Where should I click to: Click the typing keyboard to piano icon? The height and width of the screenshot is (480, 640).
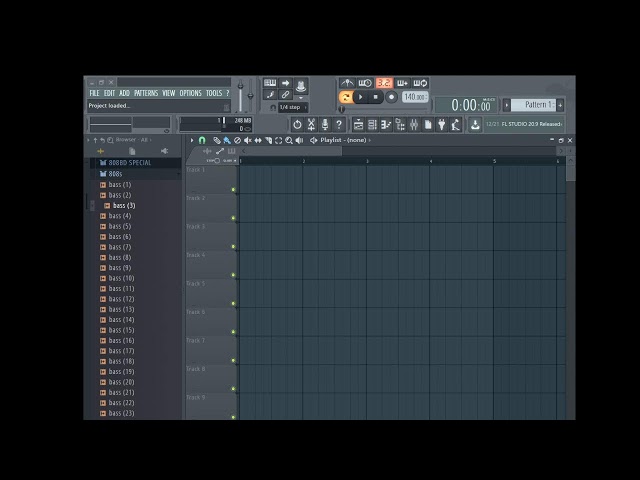[270, 83]
